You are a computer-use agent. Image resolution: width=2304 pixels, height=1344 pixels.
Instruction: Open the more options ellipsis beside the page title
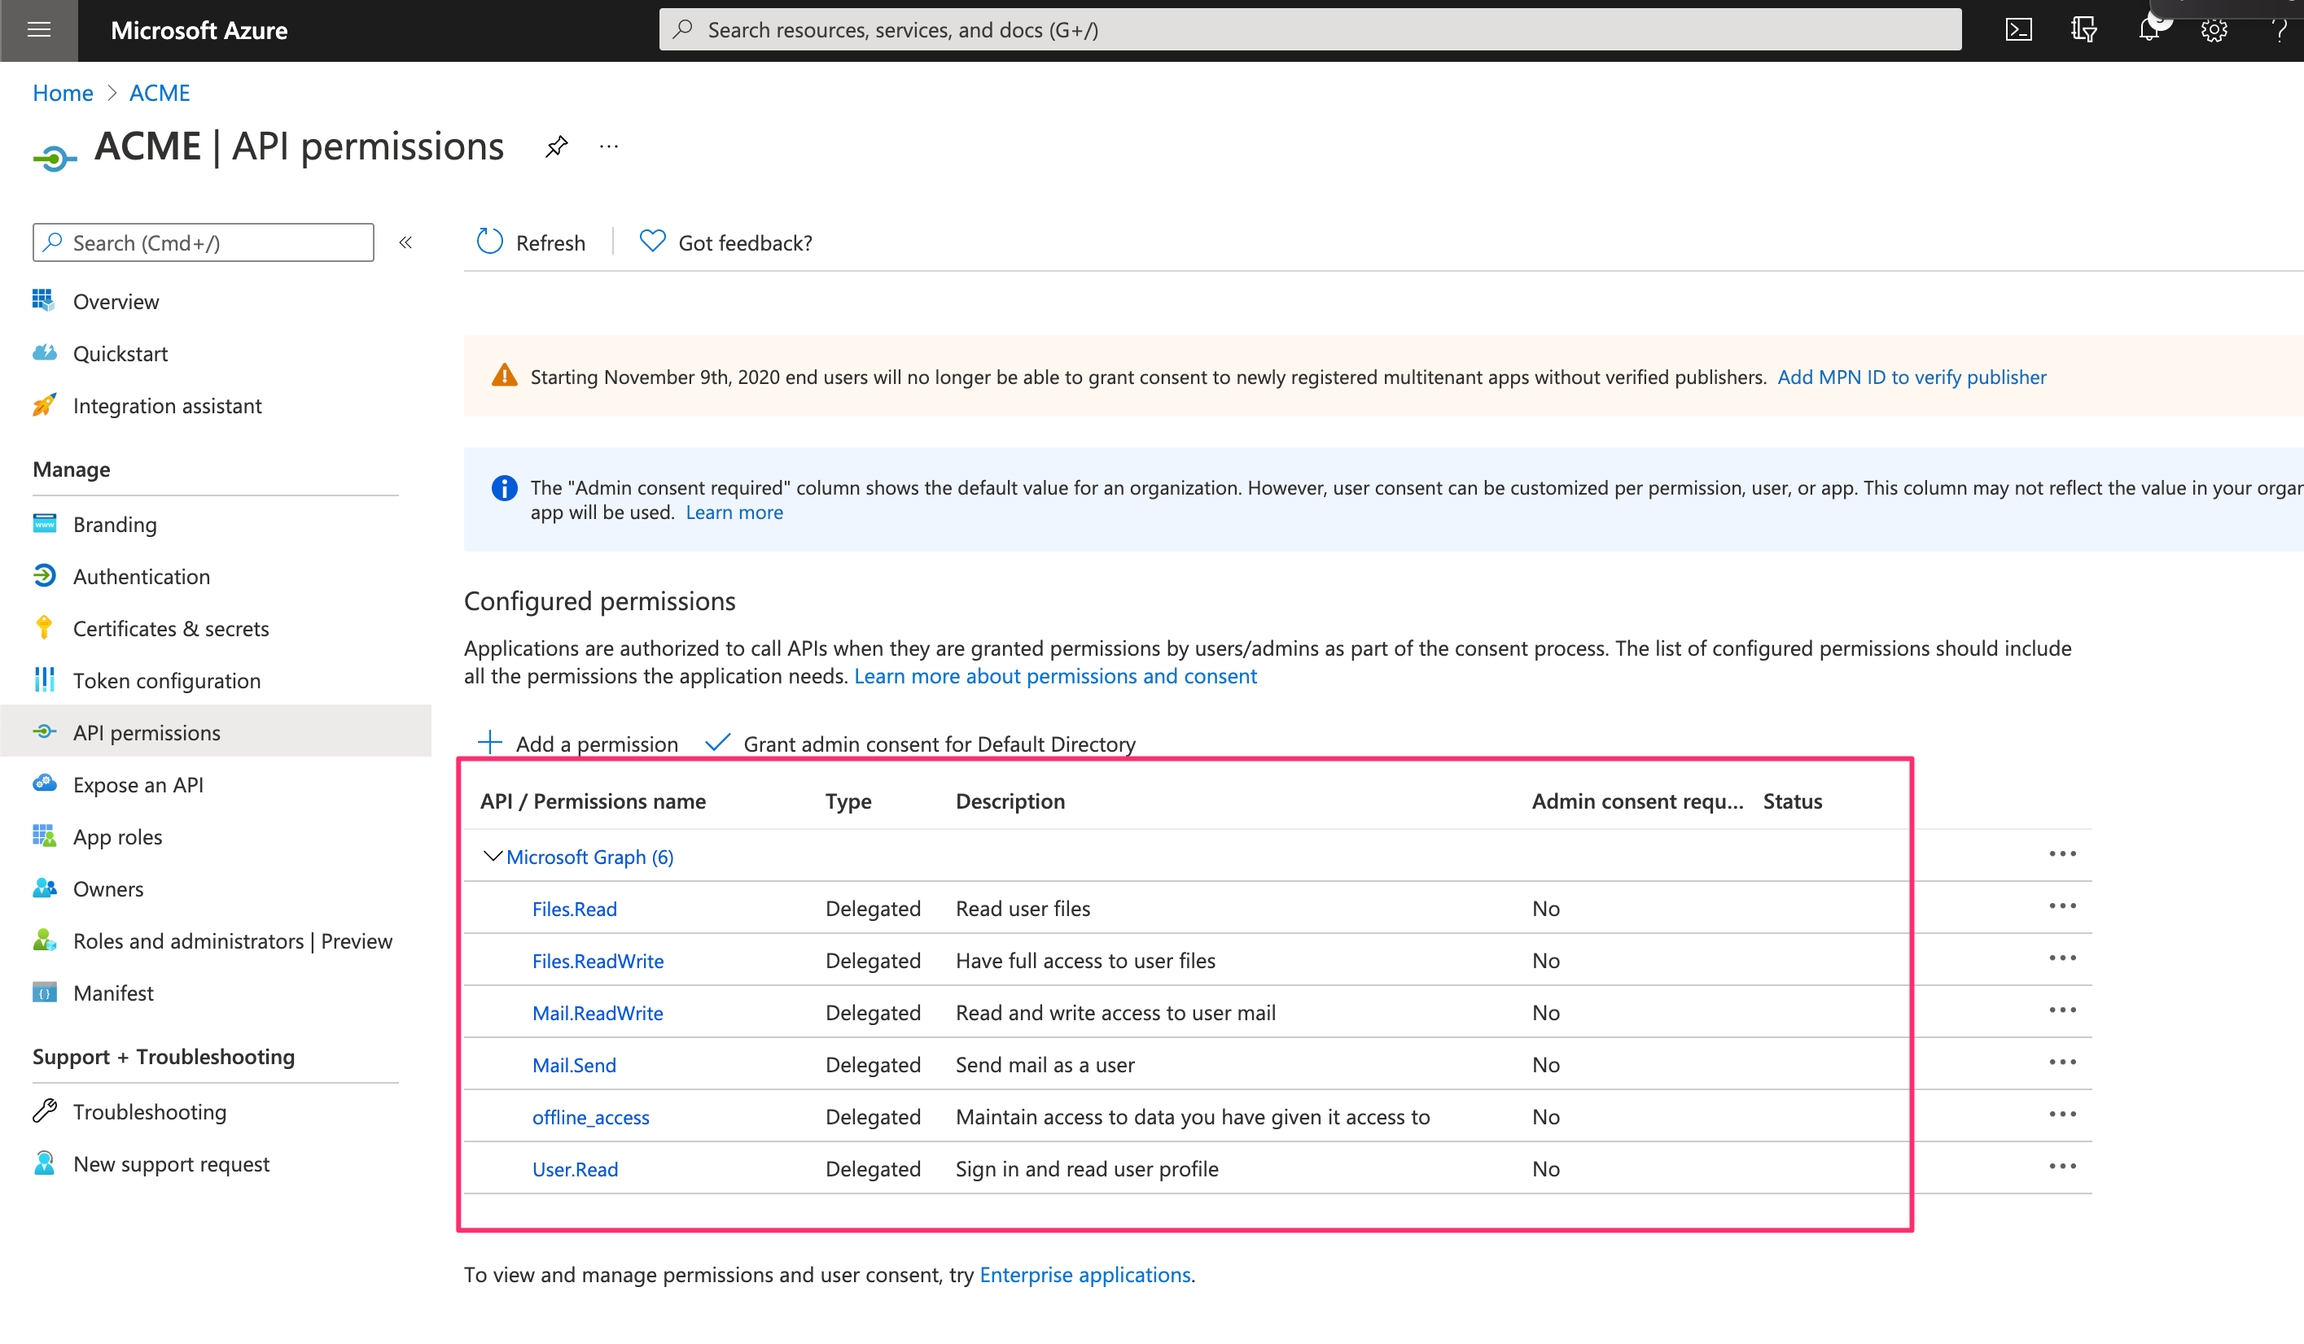pos(609,147)
